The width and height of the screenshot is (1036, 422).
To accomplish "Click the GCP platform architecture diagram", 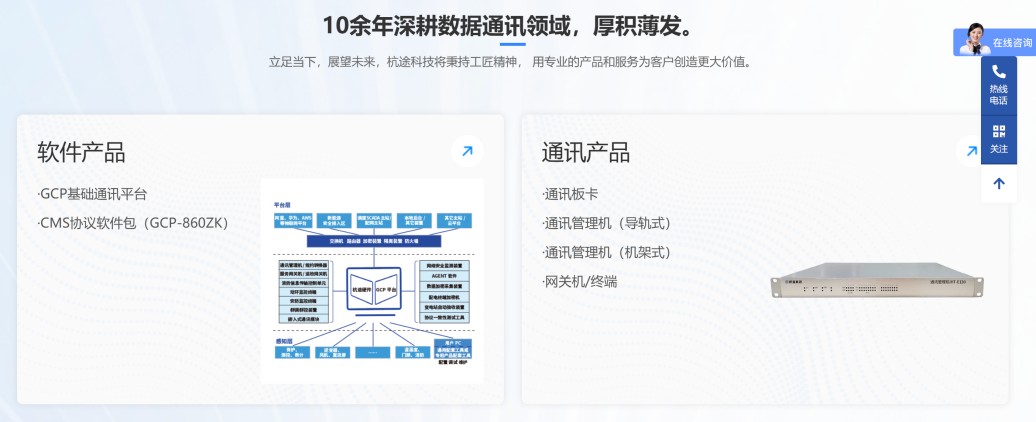I will point(372,281).
